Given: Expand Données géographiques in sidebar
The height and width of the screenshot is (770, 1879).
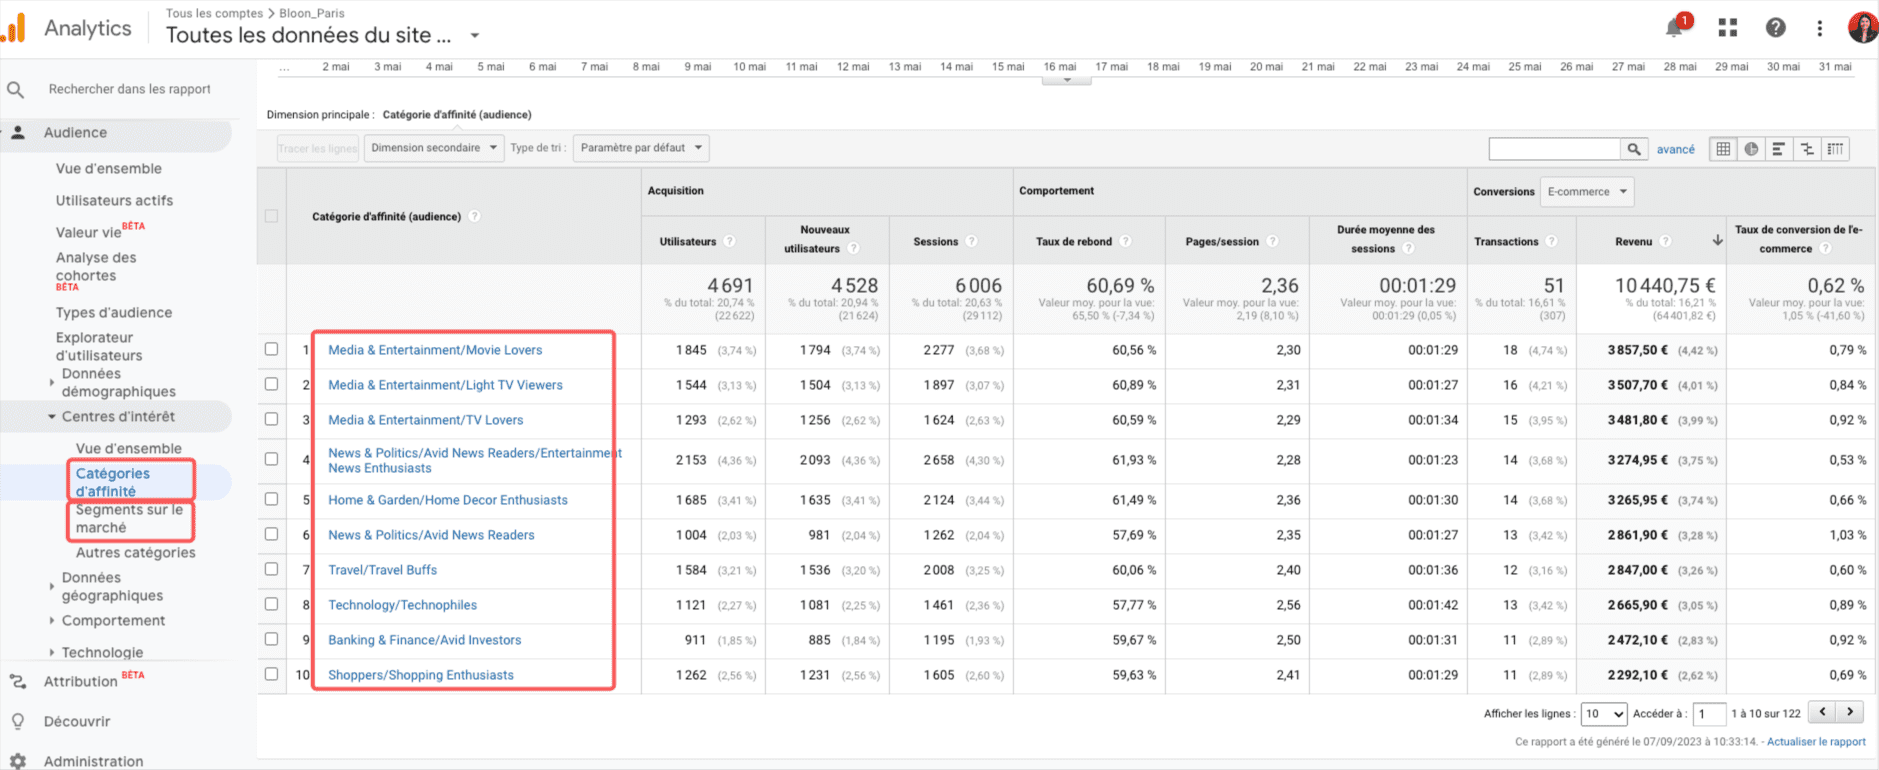Looking at the screenshot, I should 52,587.
